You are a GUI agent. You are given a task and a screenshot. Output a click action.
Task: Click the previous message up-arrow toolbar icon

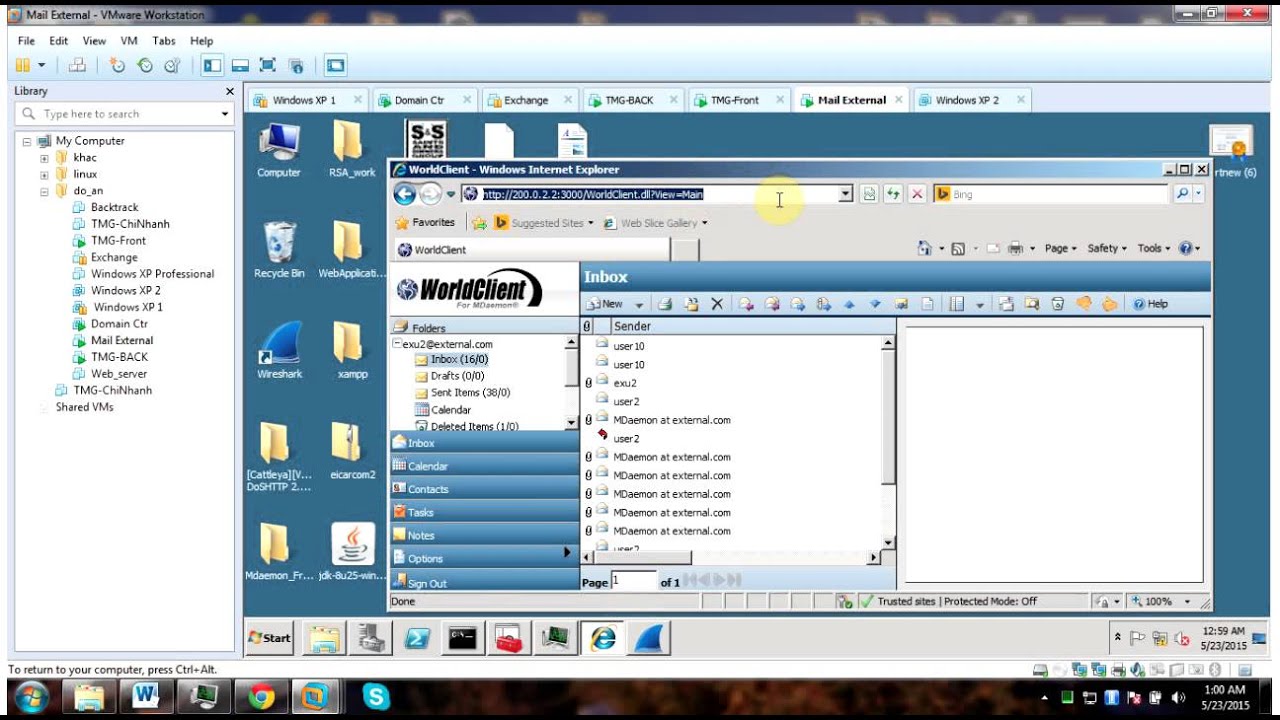tap(850, 304)
